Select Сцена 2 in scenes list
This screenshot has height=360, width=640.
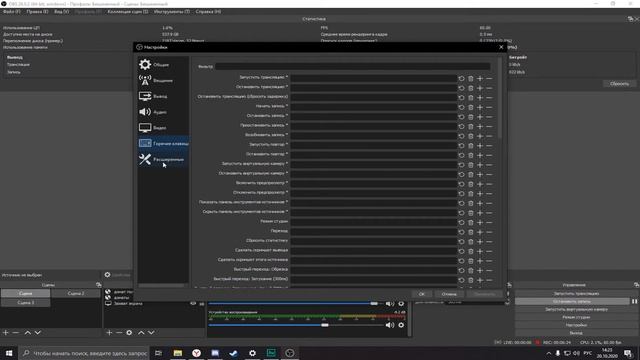(x=76, y=293)
